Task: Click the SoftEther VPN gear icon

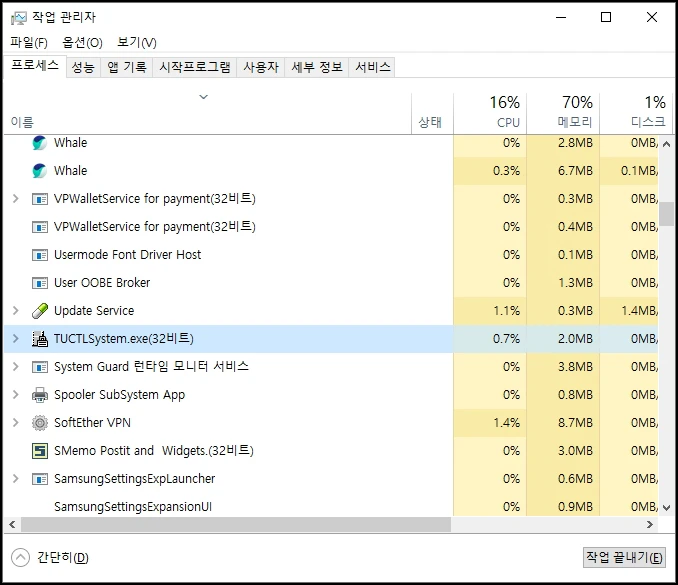Action: 40,423
